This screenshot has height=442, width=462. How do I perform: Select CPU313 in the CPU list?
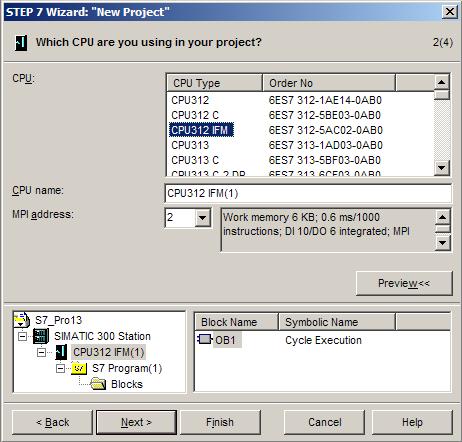[x=190, y=145]
